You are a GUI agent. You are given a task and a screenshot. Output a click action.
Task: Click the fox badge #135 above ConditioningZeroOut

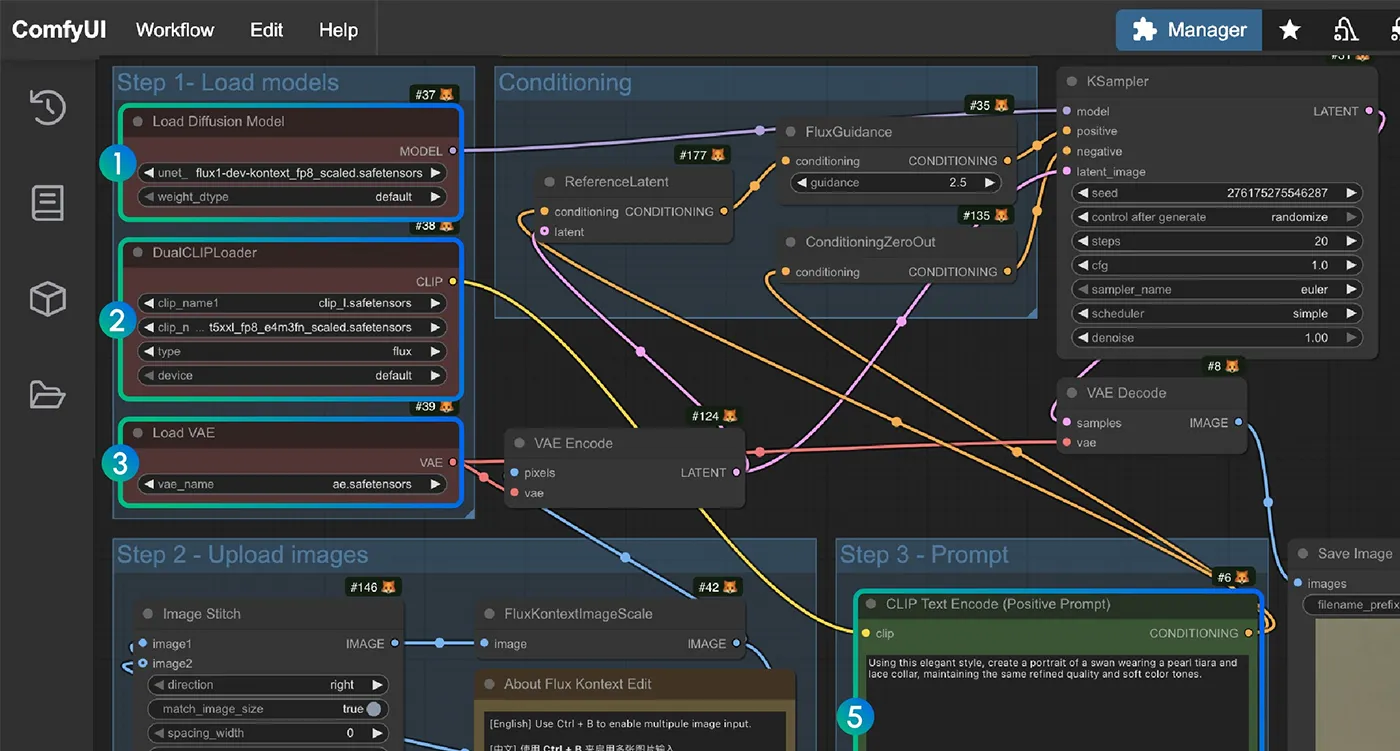click(x=987, y=215)
